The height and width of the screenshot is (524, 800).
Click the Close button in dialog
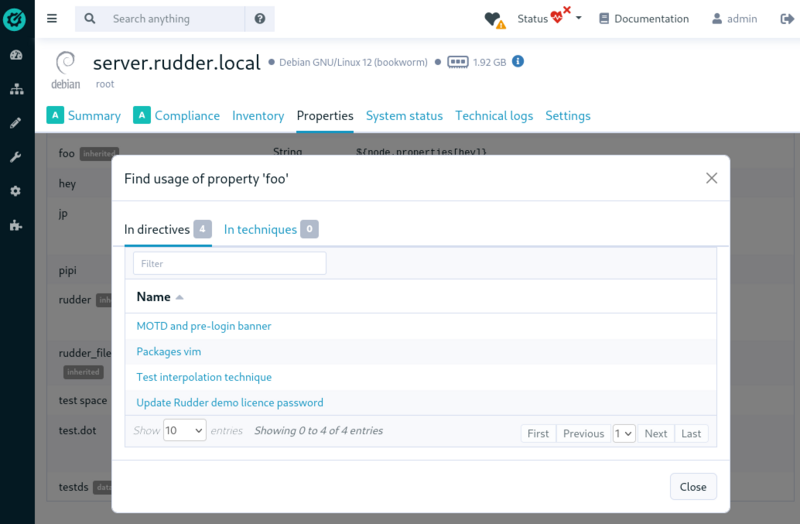pos(693,487)
